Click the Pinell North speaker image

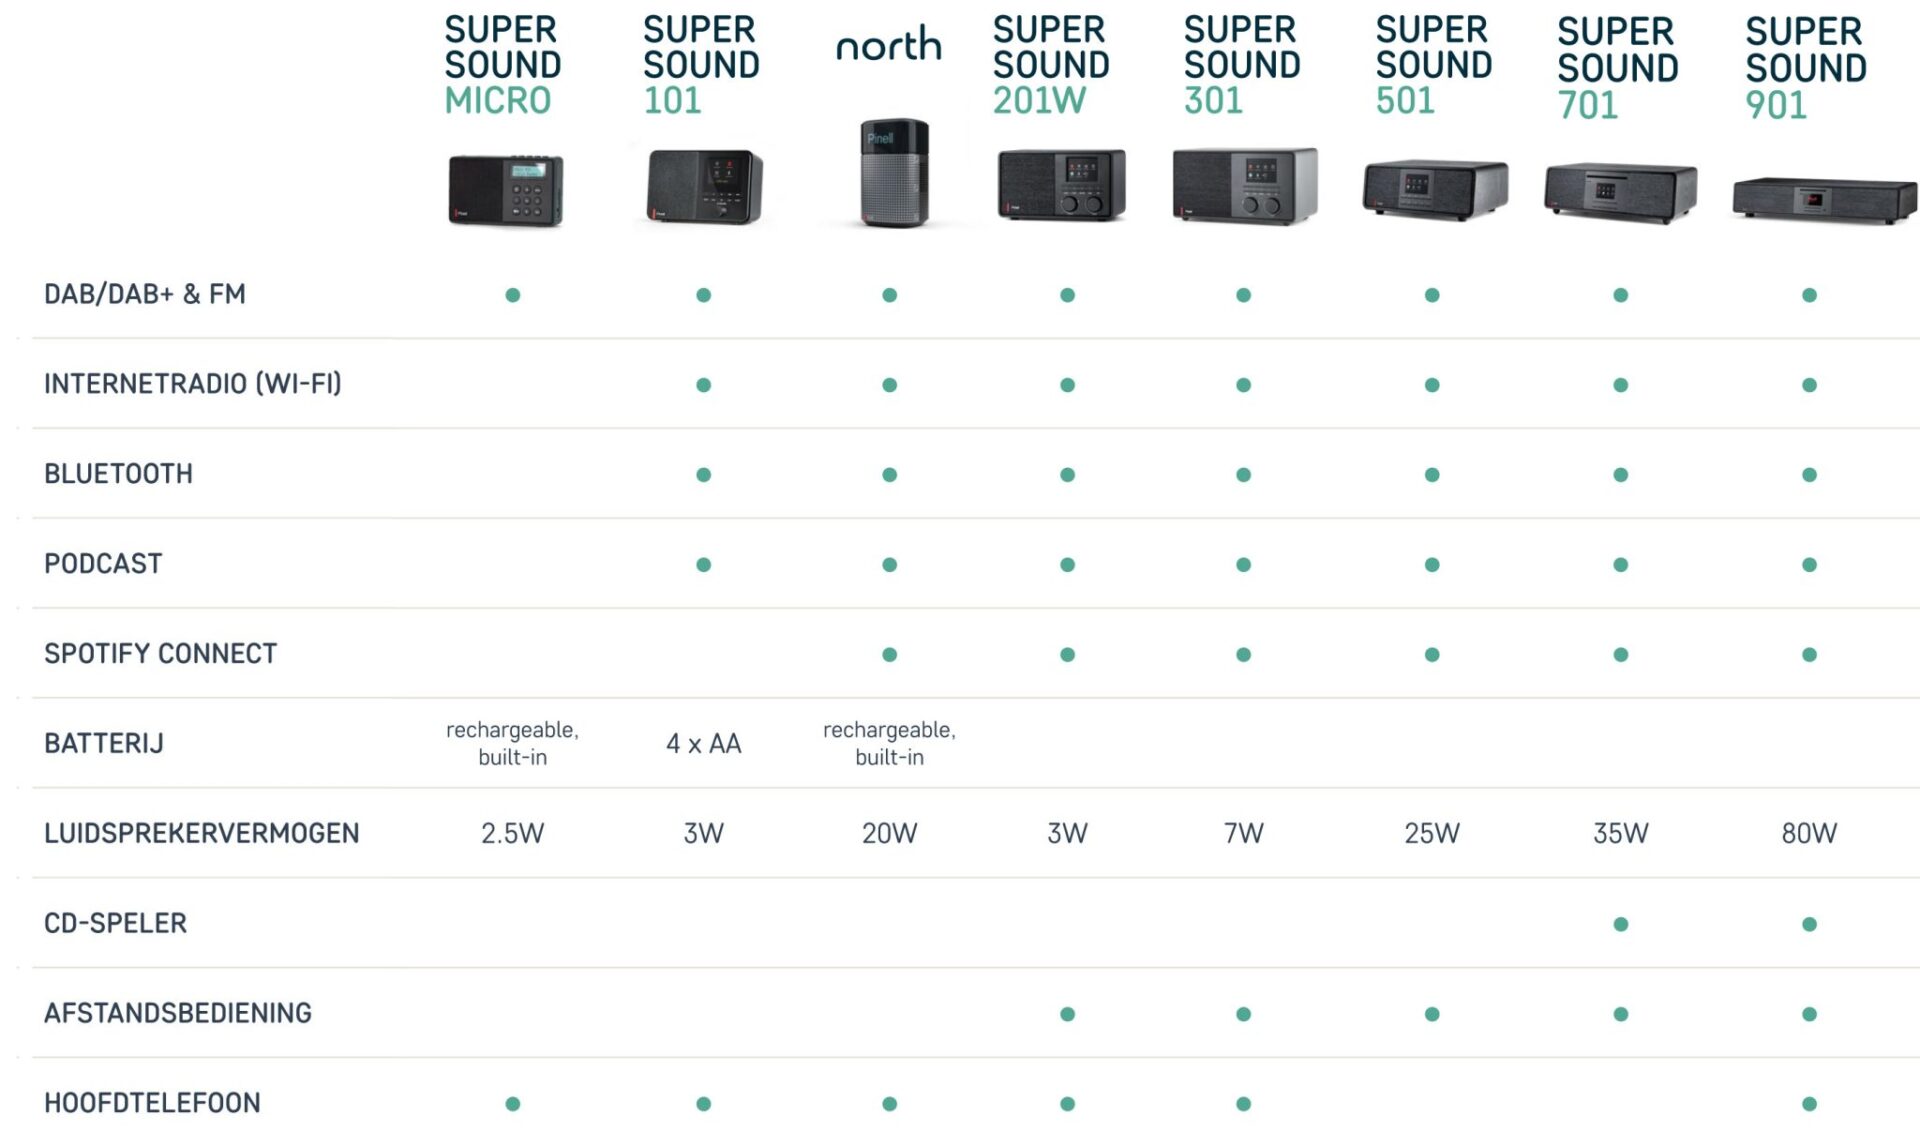(x=894, y=173)
